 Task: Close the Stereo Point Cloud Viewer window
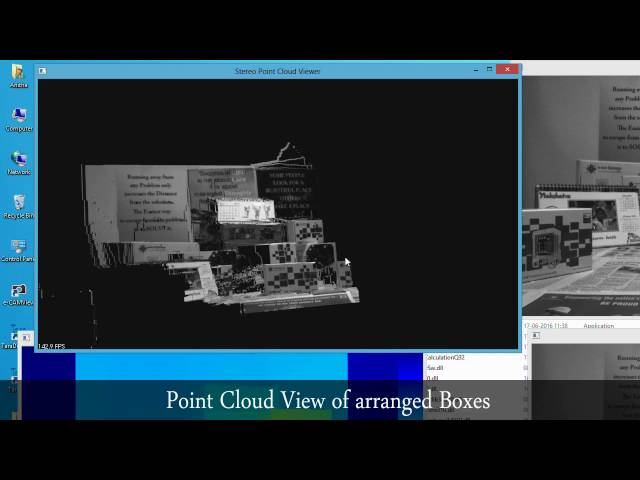(x=507, y=69)
